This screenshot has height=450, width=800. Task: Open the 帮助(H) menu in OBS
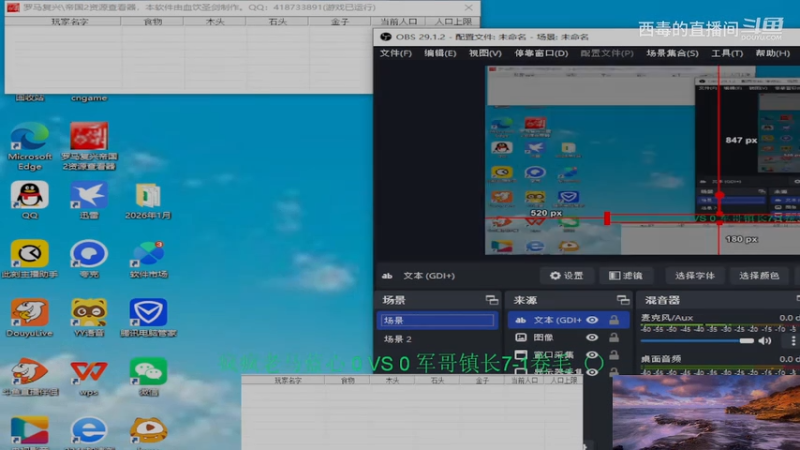tap(772, 53)
